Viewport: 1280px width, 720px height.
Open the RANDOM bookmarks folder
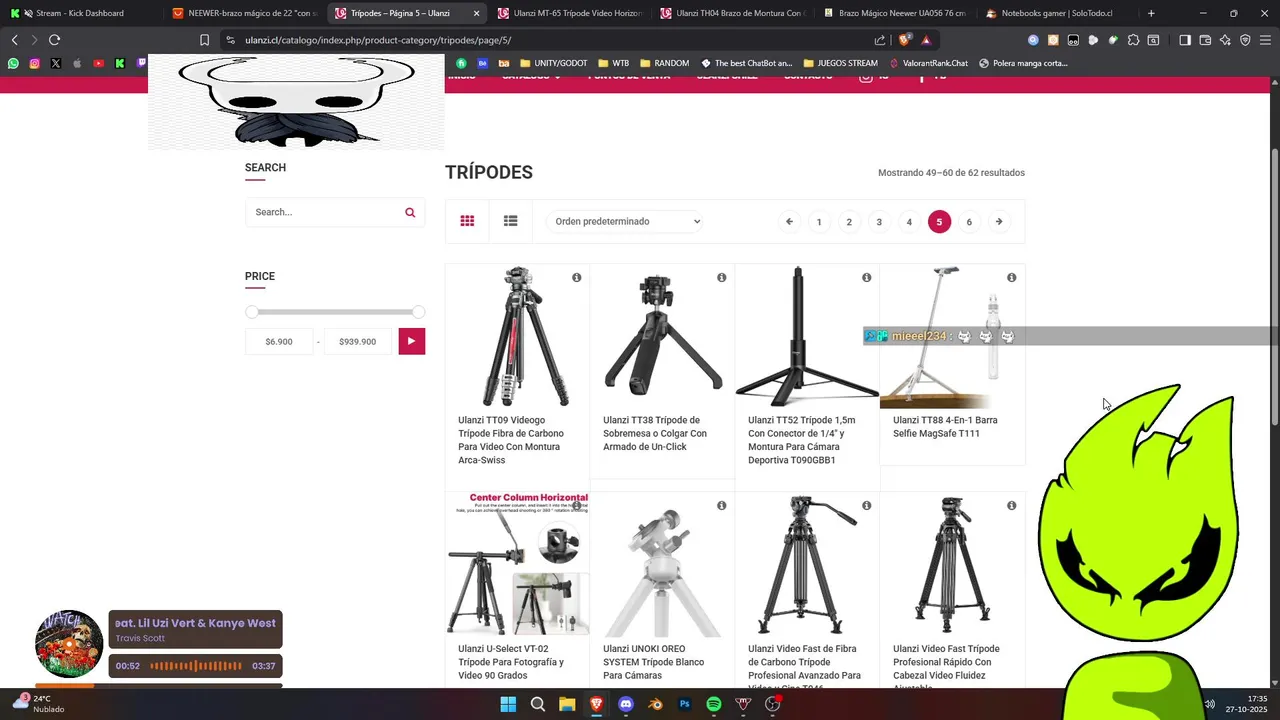point(664,63)
